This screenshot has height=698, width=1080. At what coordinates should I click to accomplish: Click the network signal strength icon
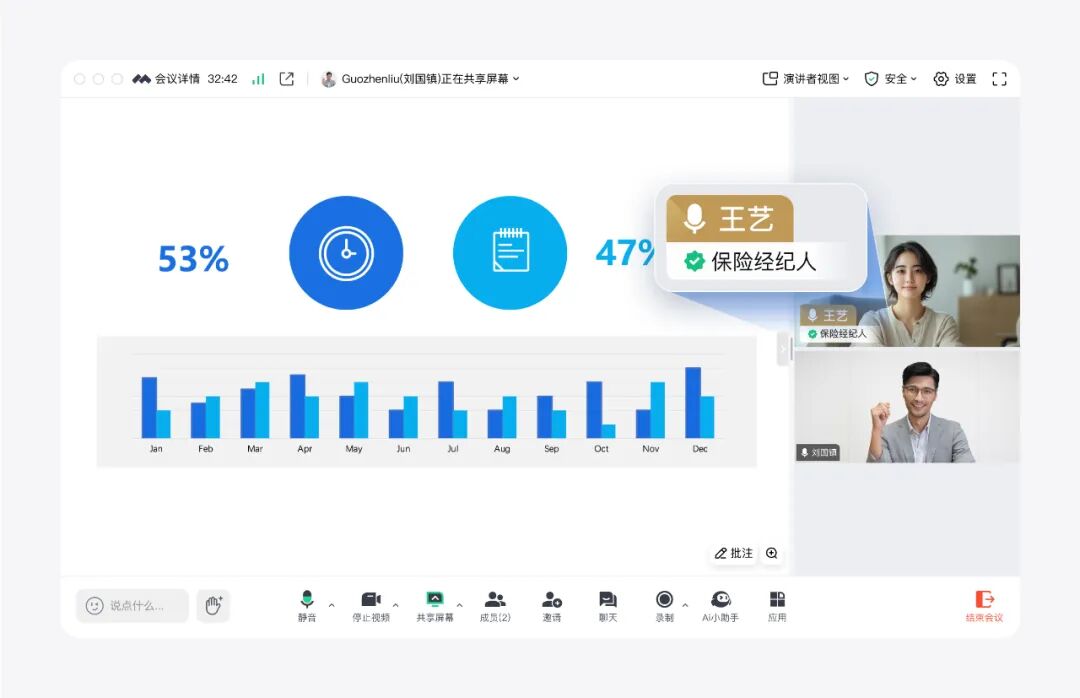click(258, 79)
